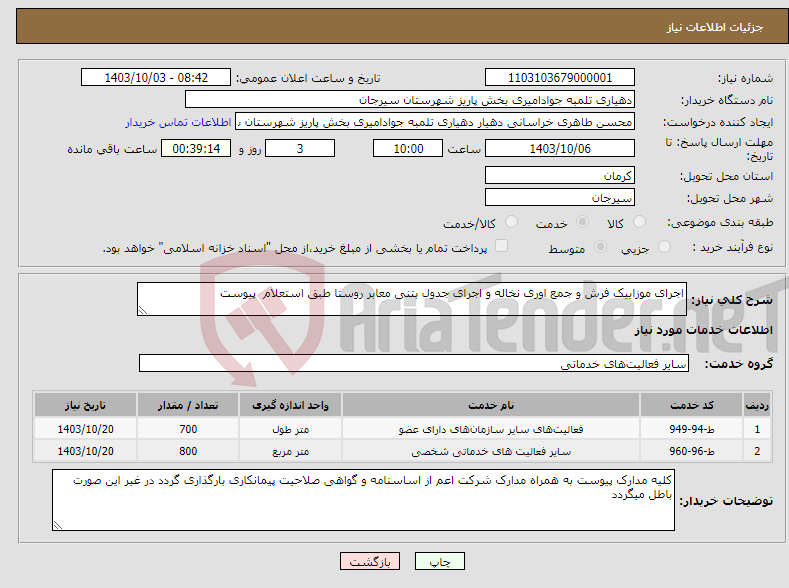
Task: Click the announcement date field 1403/10/03 - 08:42
Action: (156, 78)
